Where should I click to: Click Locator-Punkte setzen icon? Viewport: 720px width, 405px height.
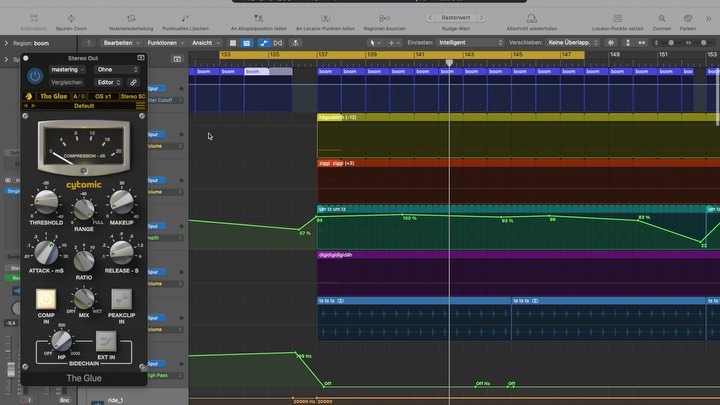(x=616, y=18)
